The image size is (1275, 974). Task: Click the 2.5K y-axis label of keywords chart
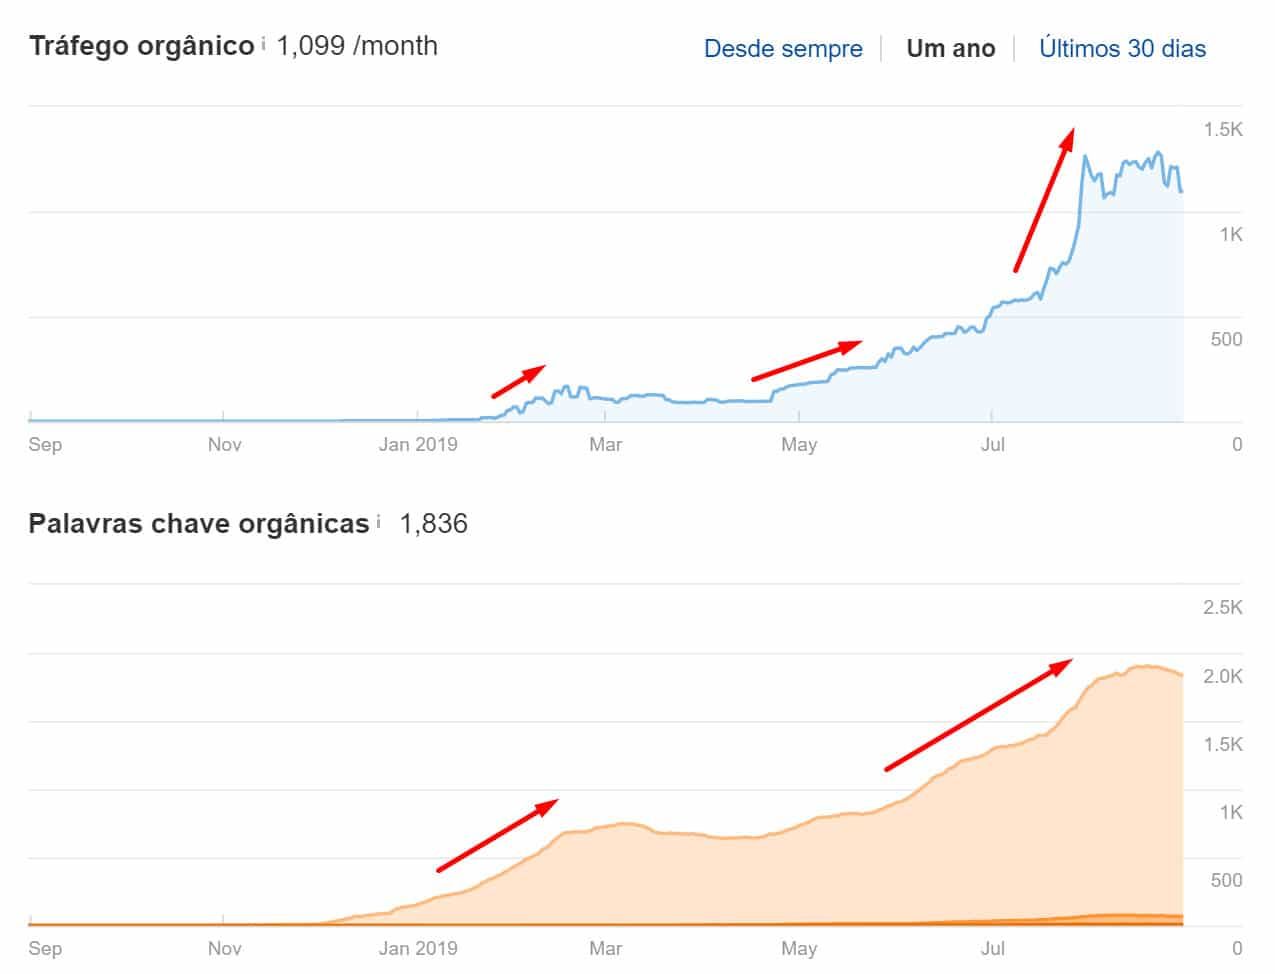pos(1222,607)
